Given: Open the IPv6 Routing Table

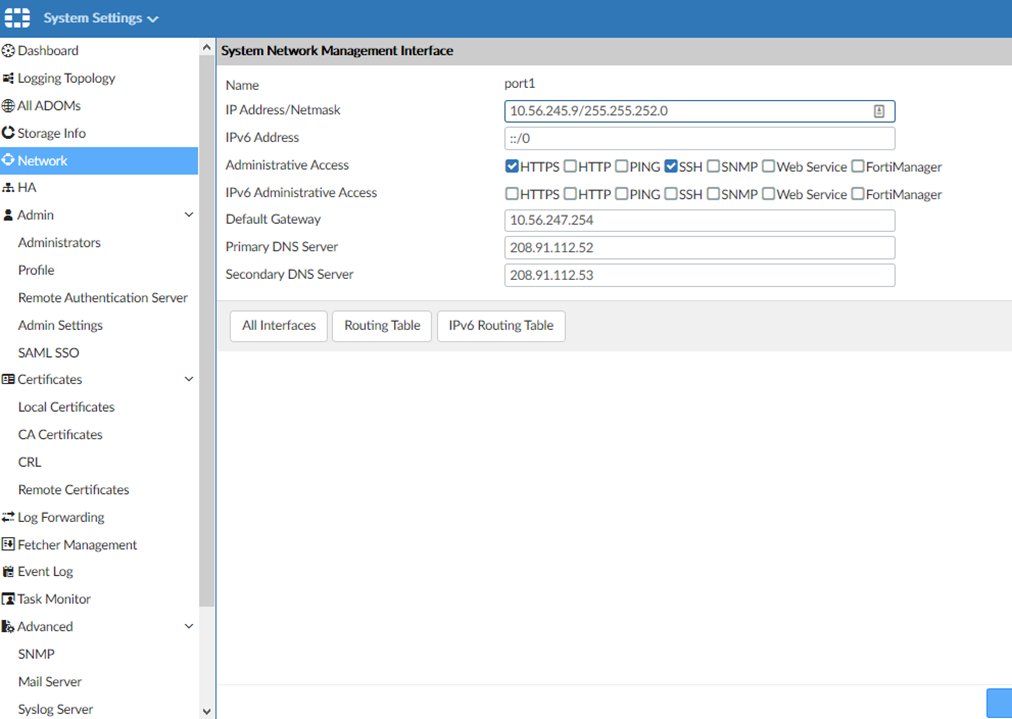Looking at the screenshot, I should (x=501, y=326).
